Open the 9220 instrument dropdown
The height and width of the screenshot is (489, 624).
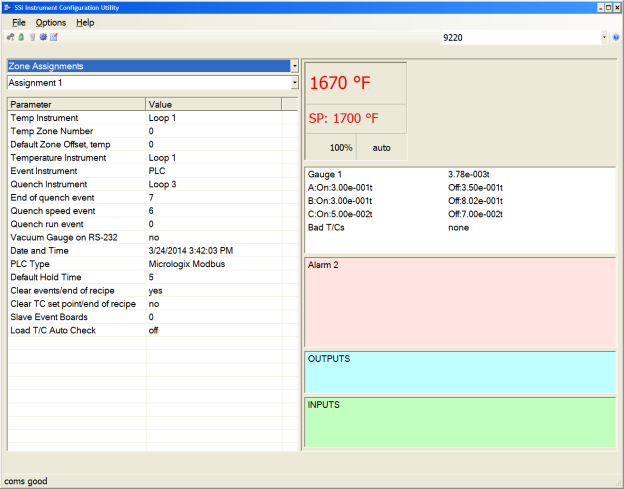[x=604, y=37]
